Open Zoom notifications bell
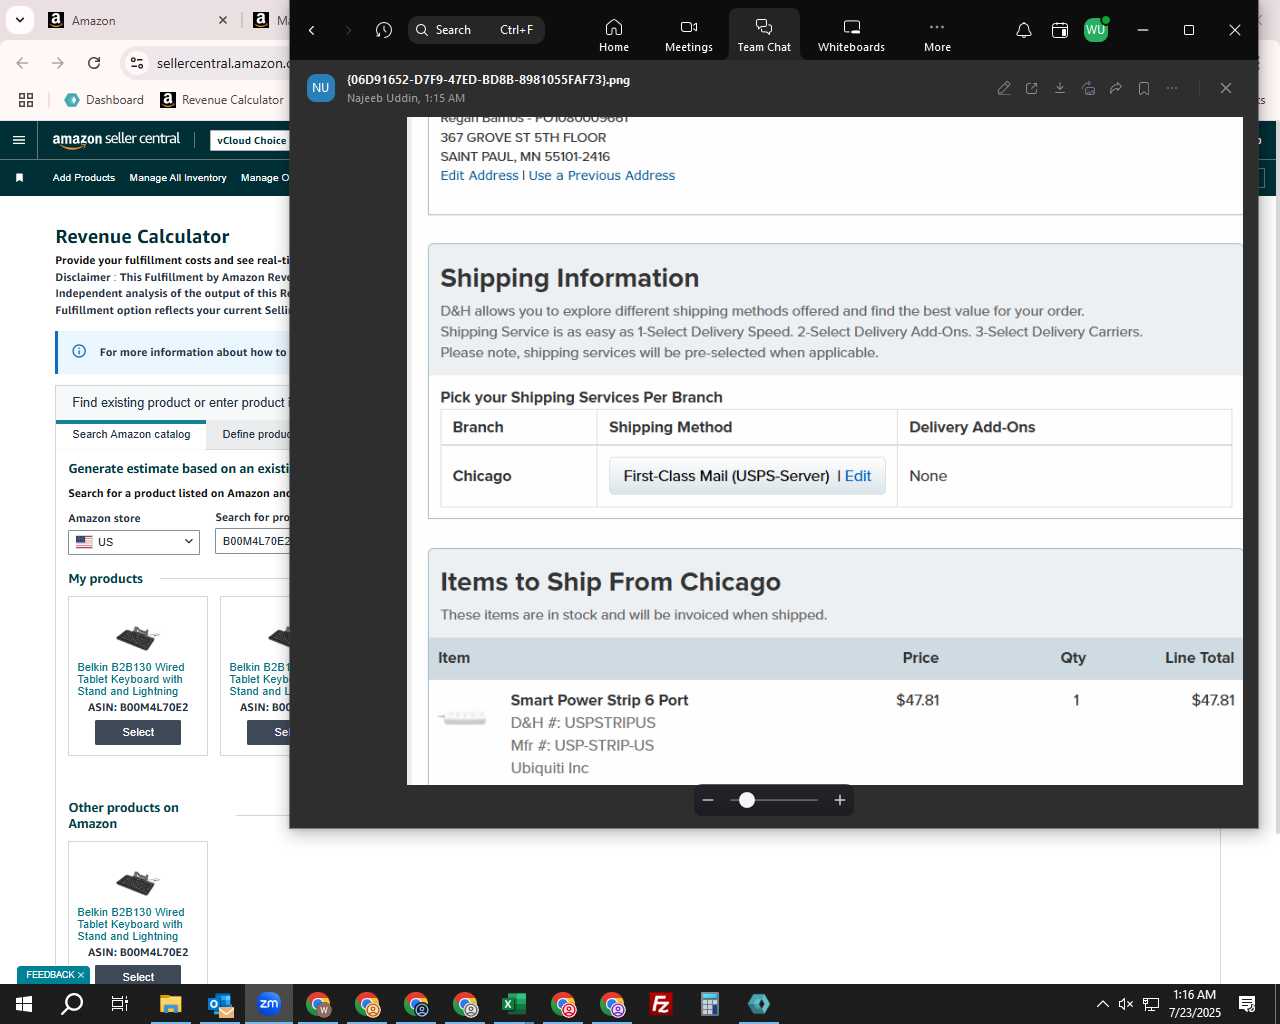This screenshot has width=1280, height=1024. (1024, 30)
